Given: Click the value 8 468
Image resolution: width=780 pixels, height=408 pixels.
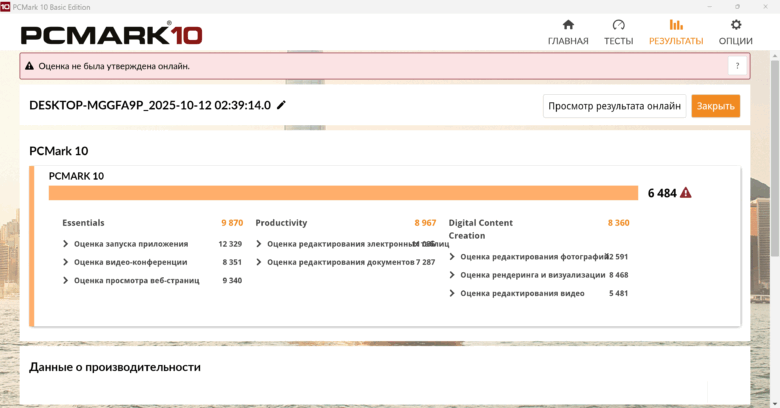Looking at the screenshot, I should click(x=618, y=275).
